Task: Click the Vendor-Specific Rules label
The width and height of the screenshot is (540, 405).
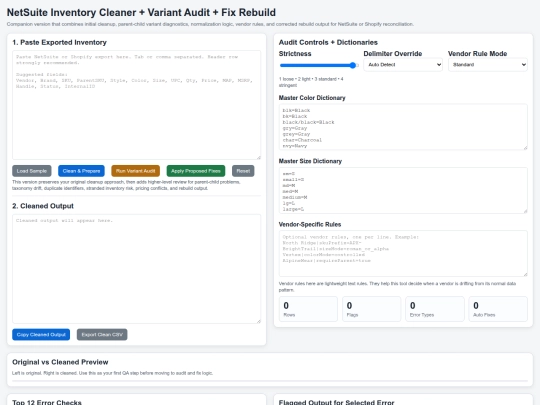Action: click(310, 225)
